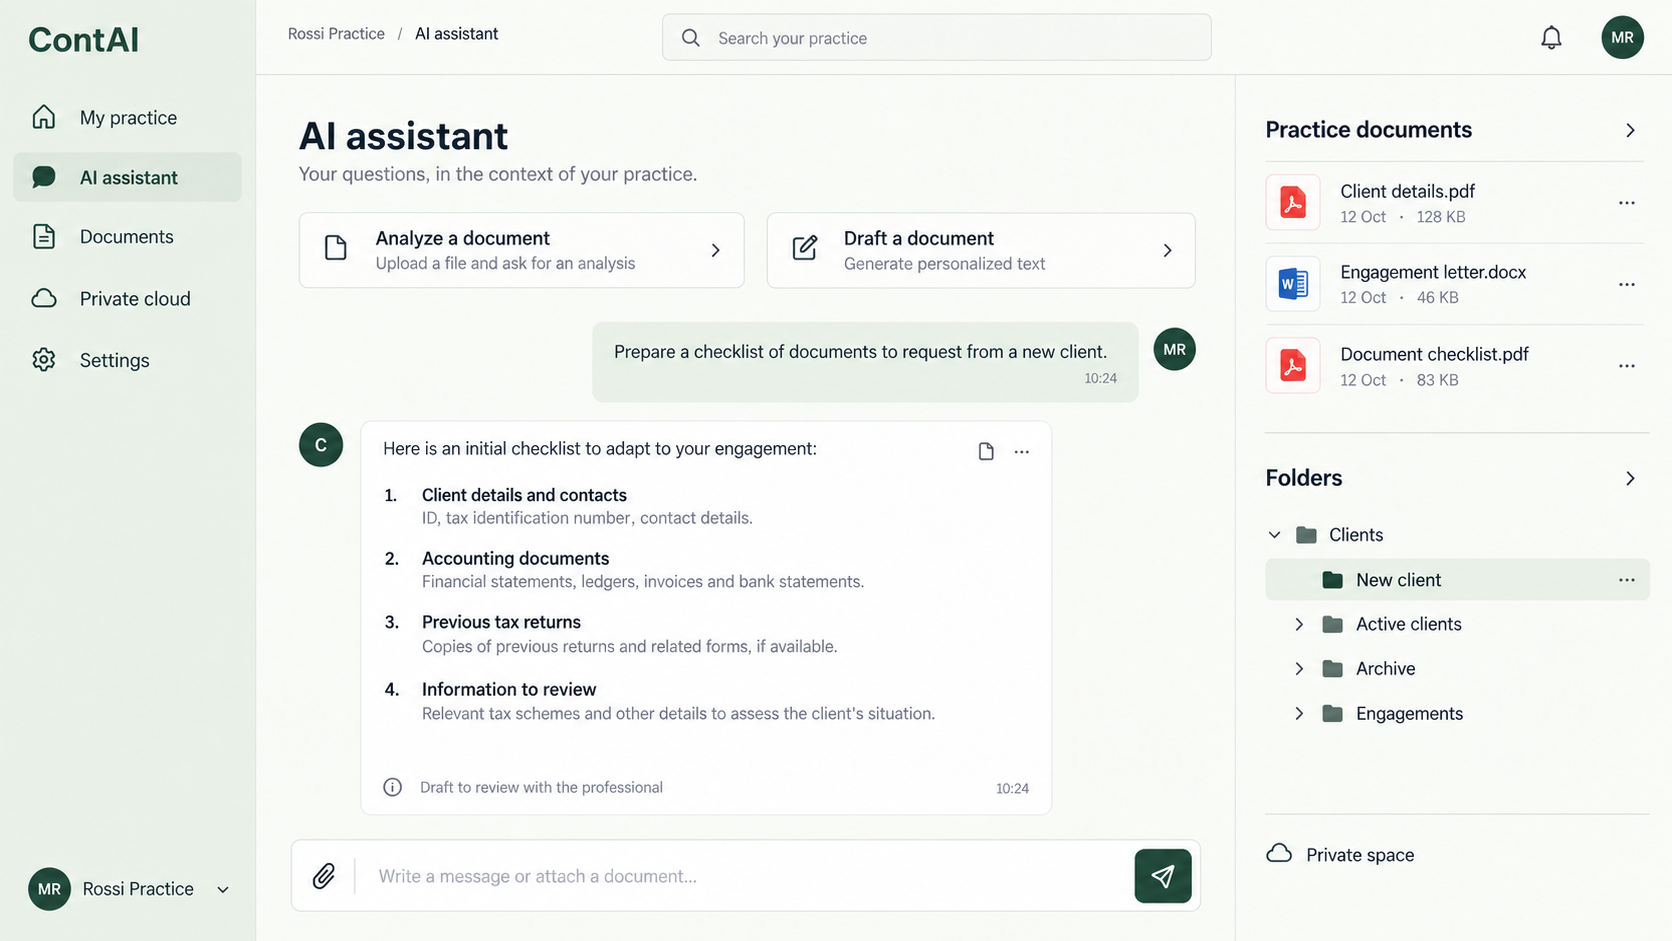The image size is (1672, 941).
Task: Click the Word icon of Engagement letter.docx
Action: [x=1293, y=284]
